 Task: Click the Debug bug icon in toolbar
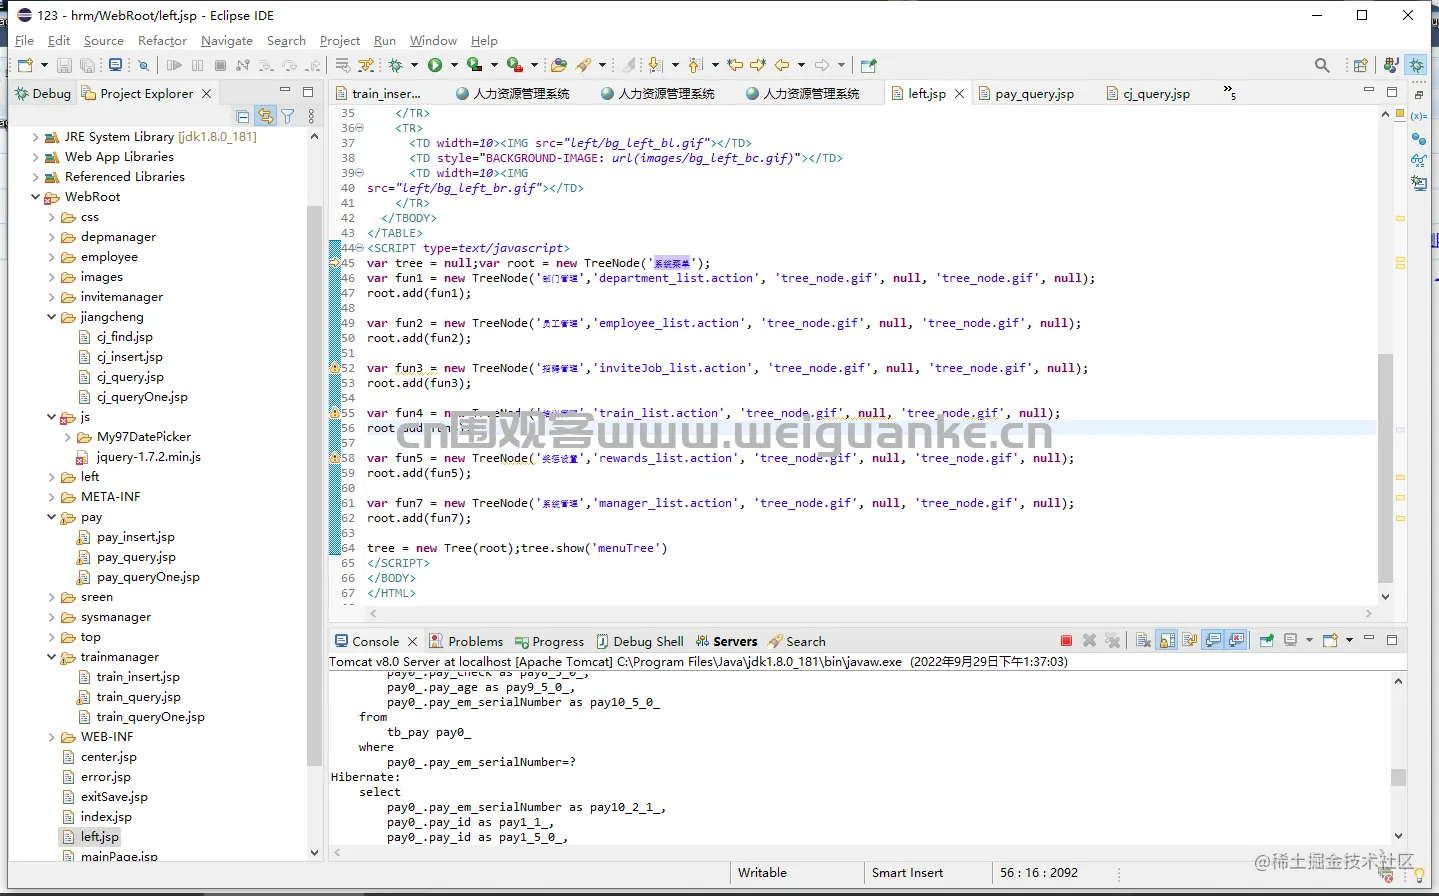pos(396,65)
